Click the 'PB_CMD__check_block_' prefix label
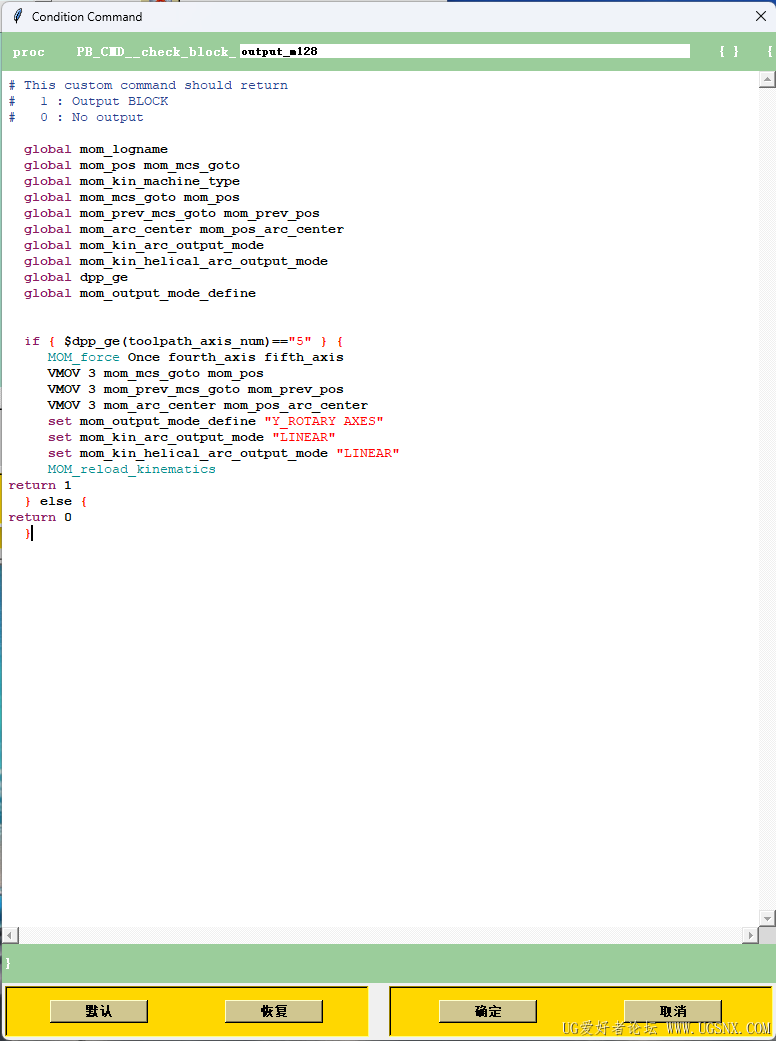This screenshot has height=1041, width=776. pyautogui.click(x=156, y=52)
